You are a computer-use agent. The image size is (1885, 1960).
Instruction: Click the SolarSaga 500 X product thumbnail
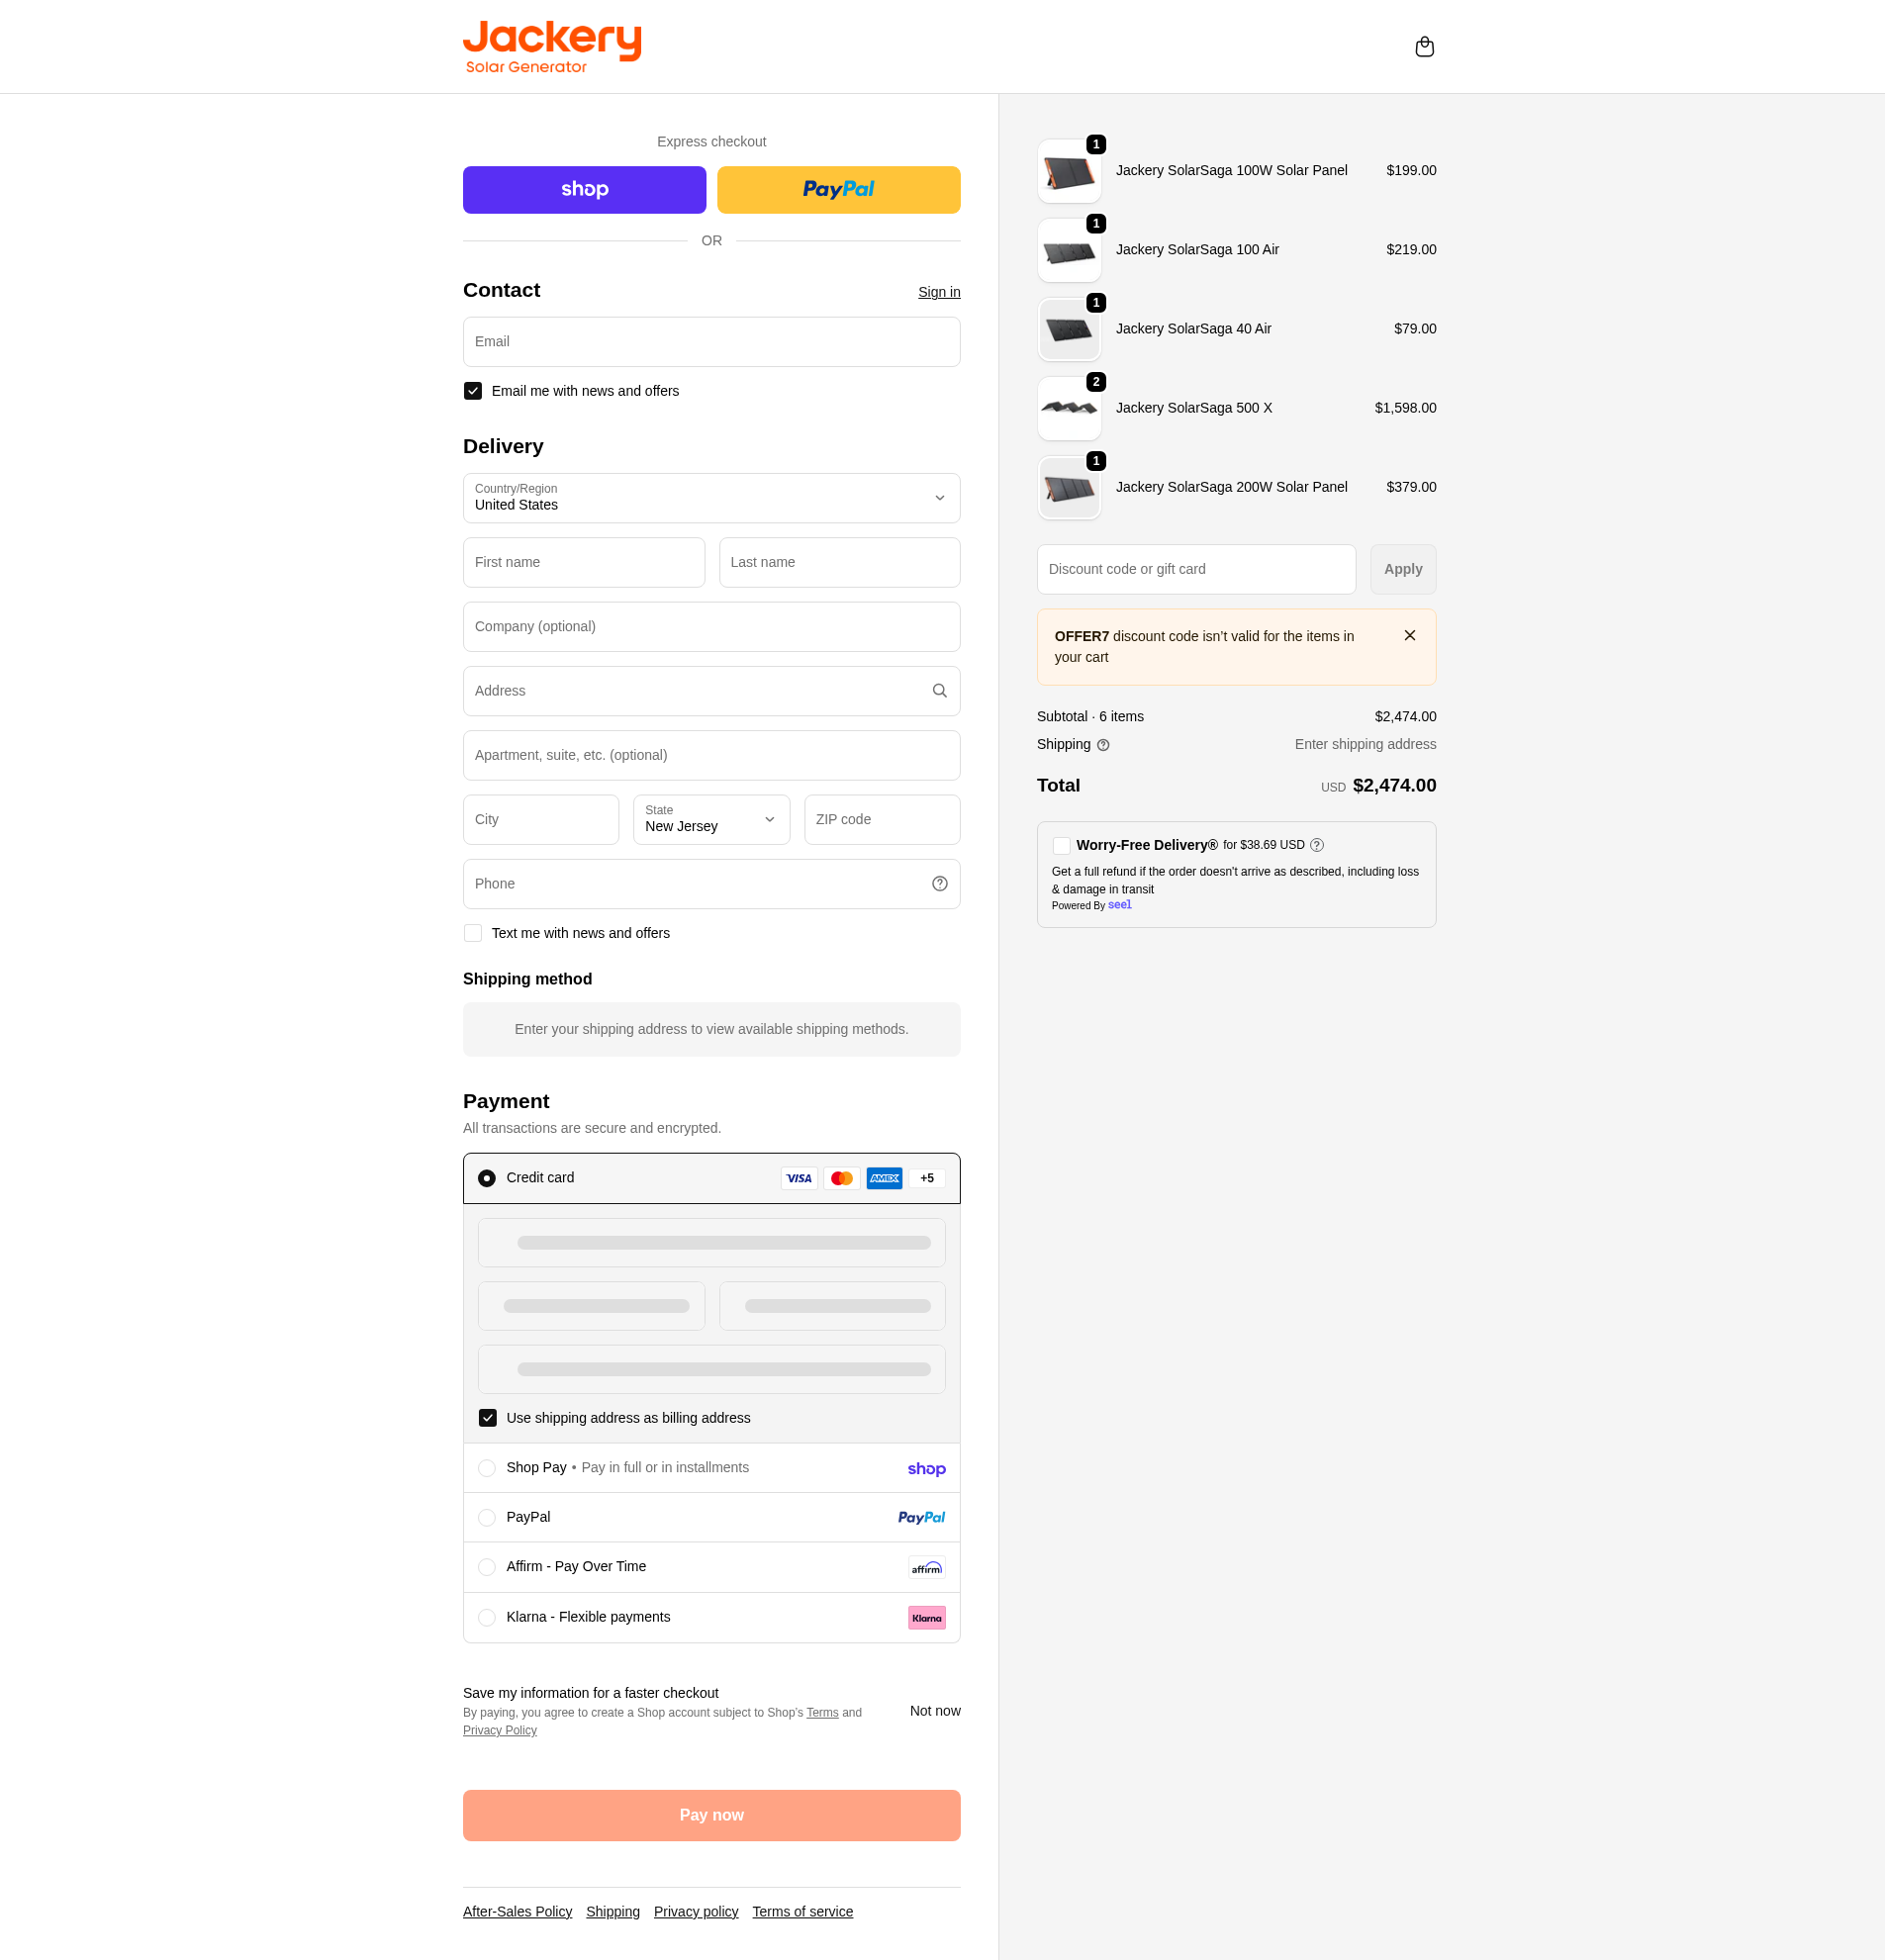pos(1068,409)
